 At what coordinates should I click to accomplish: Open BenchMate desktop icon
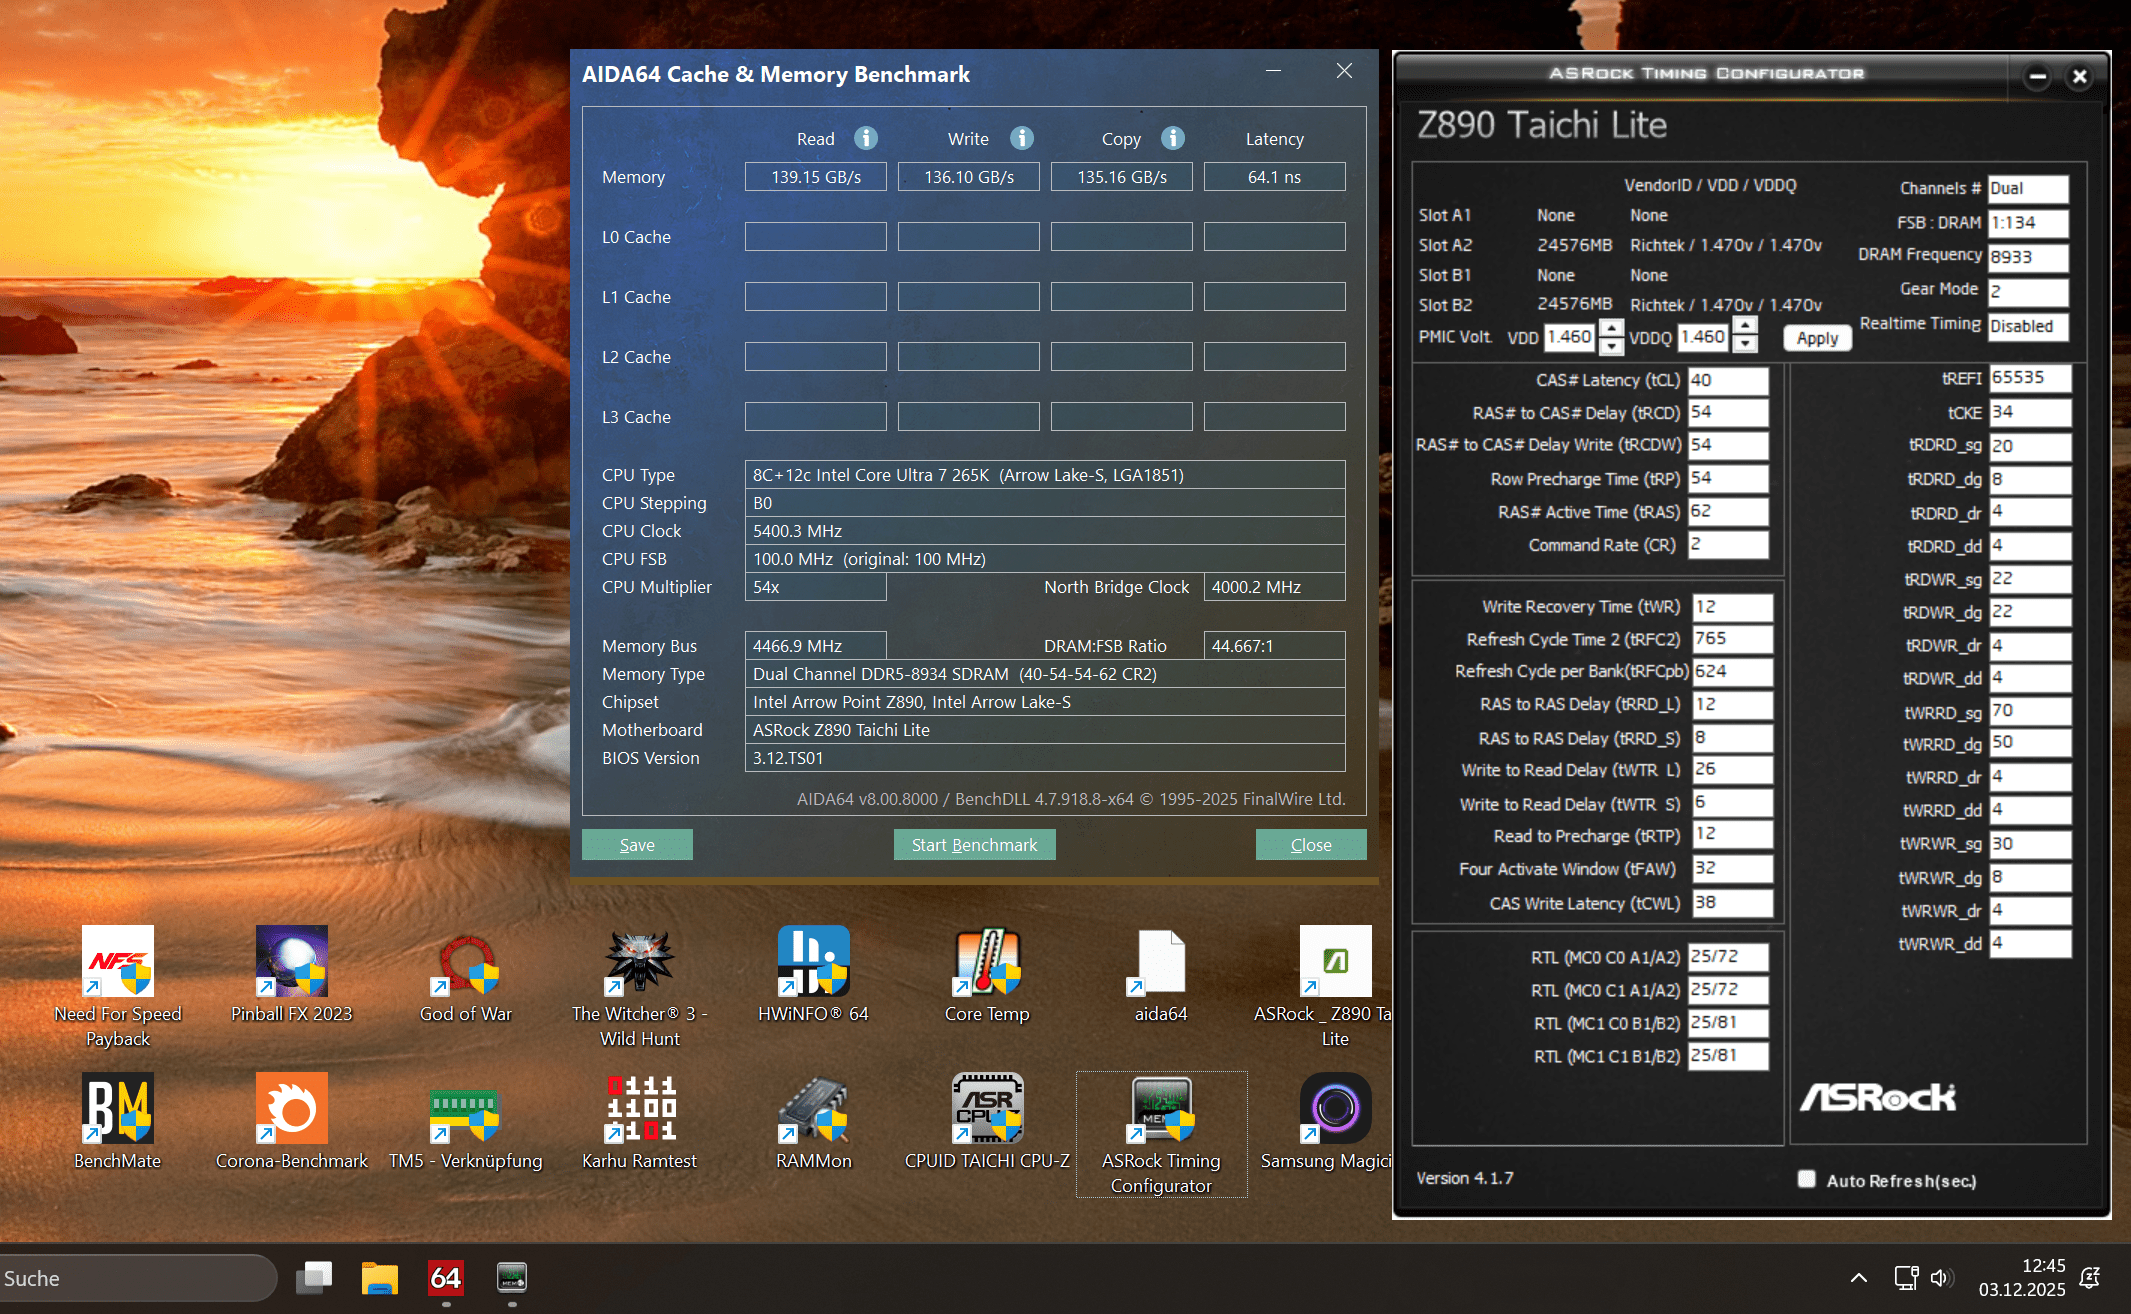coord(118,1109)
